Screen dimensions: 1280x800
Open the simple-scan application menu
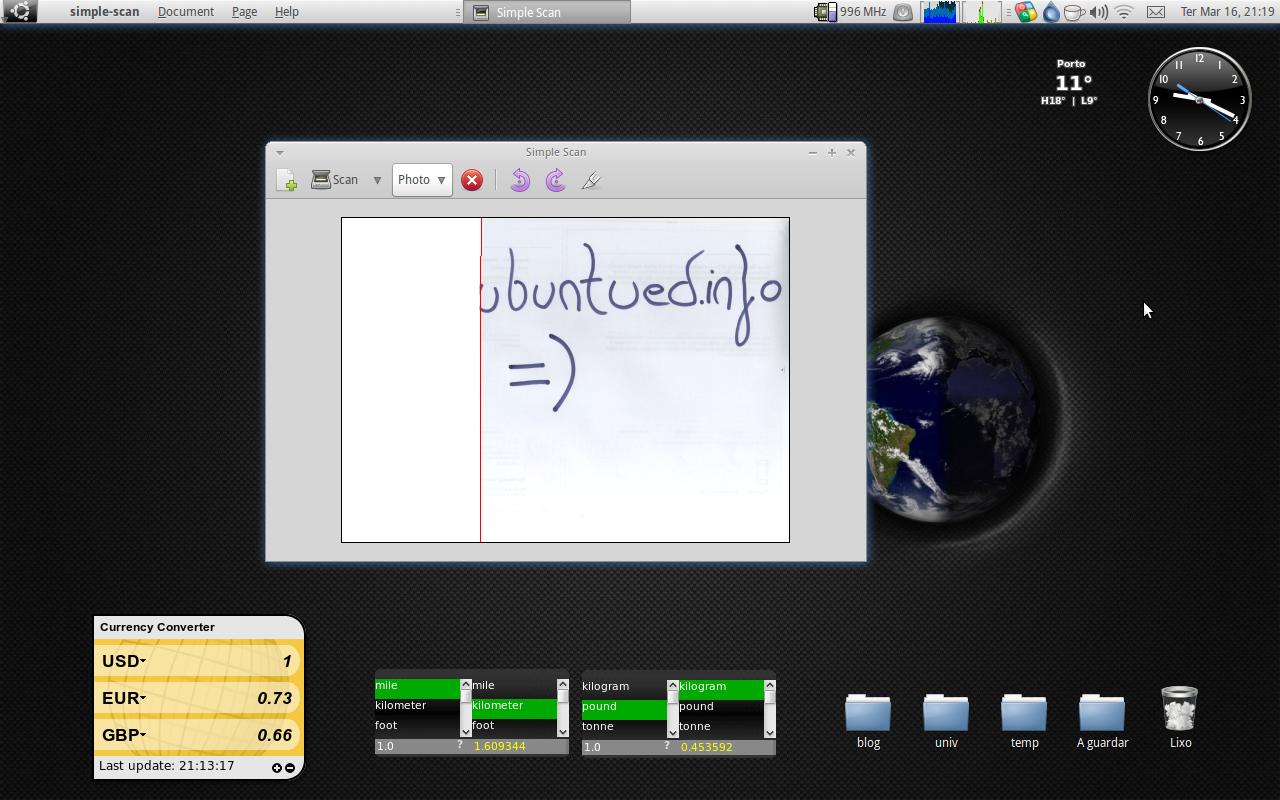point(104,12)
